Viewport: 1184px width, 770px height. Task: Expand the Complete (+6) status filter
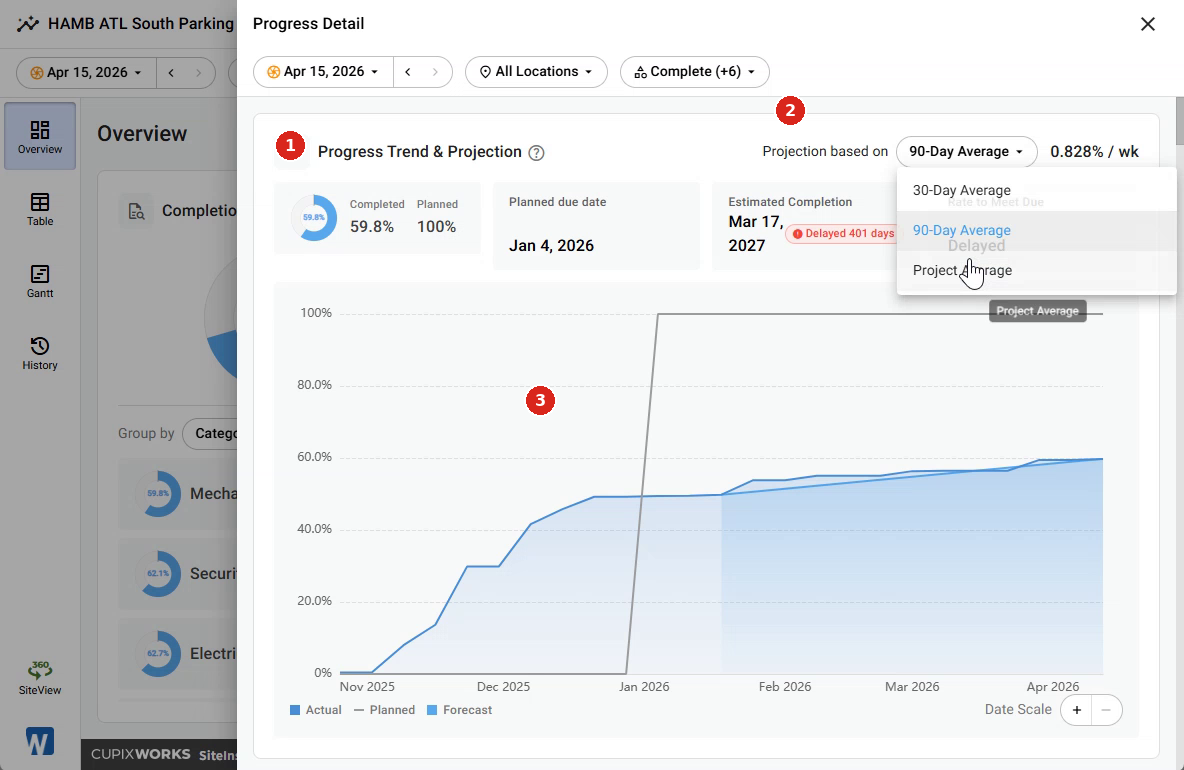[x=695, y=72]
